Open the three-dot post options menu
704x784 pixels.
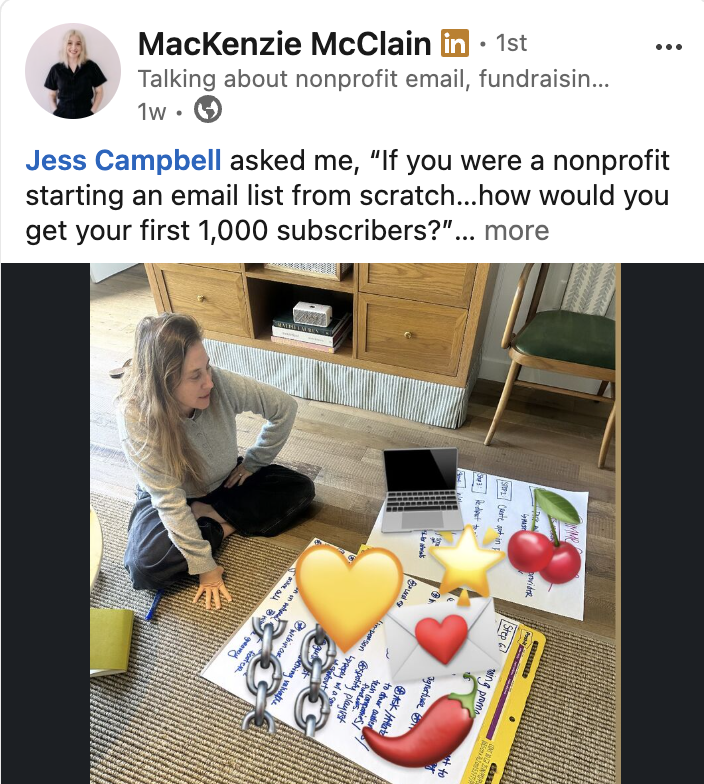(x=668, y=47)
